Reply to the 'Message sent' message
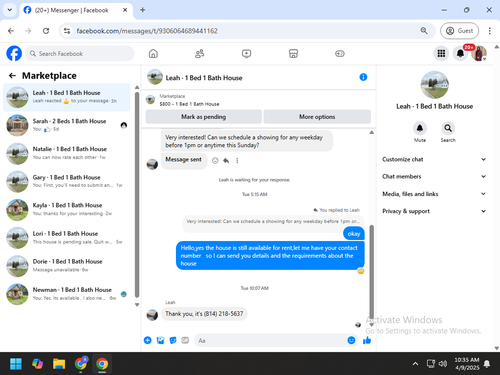500x375 pixels. pos(226,161)
